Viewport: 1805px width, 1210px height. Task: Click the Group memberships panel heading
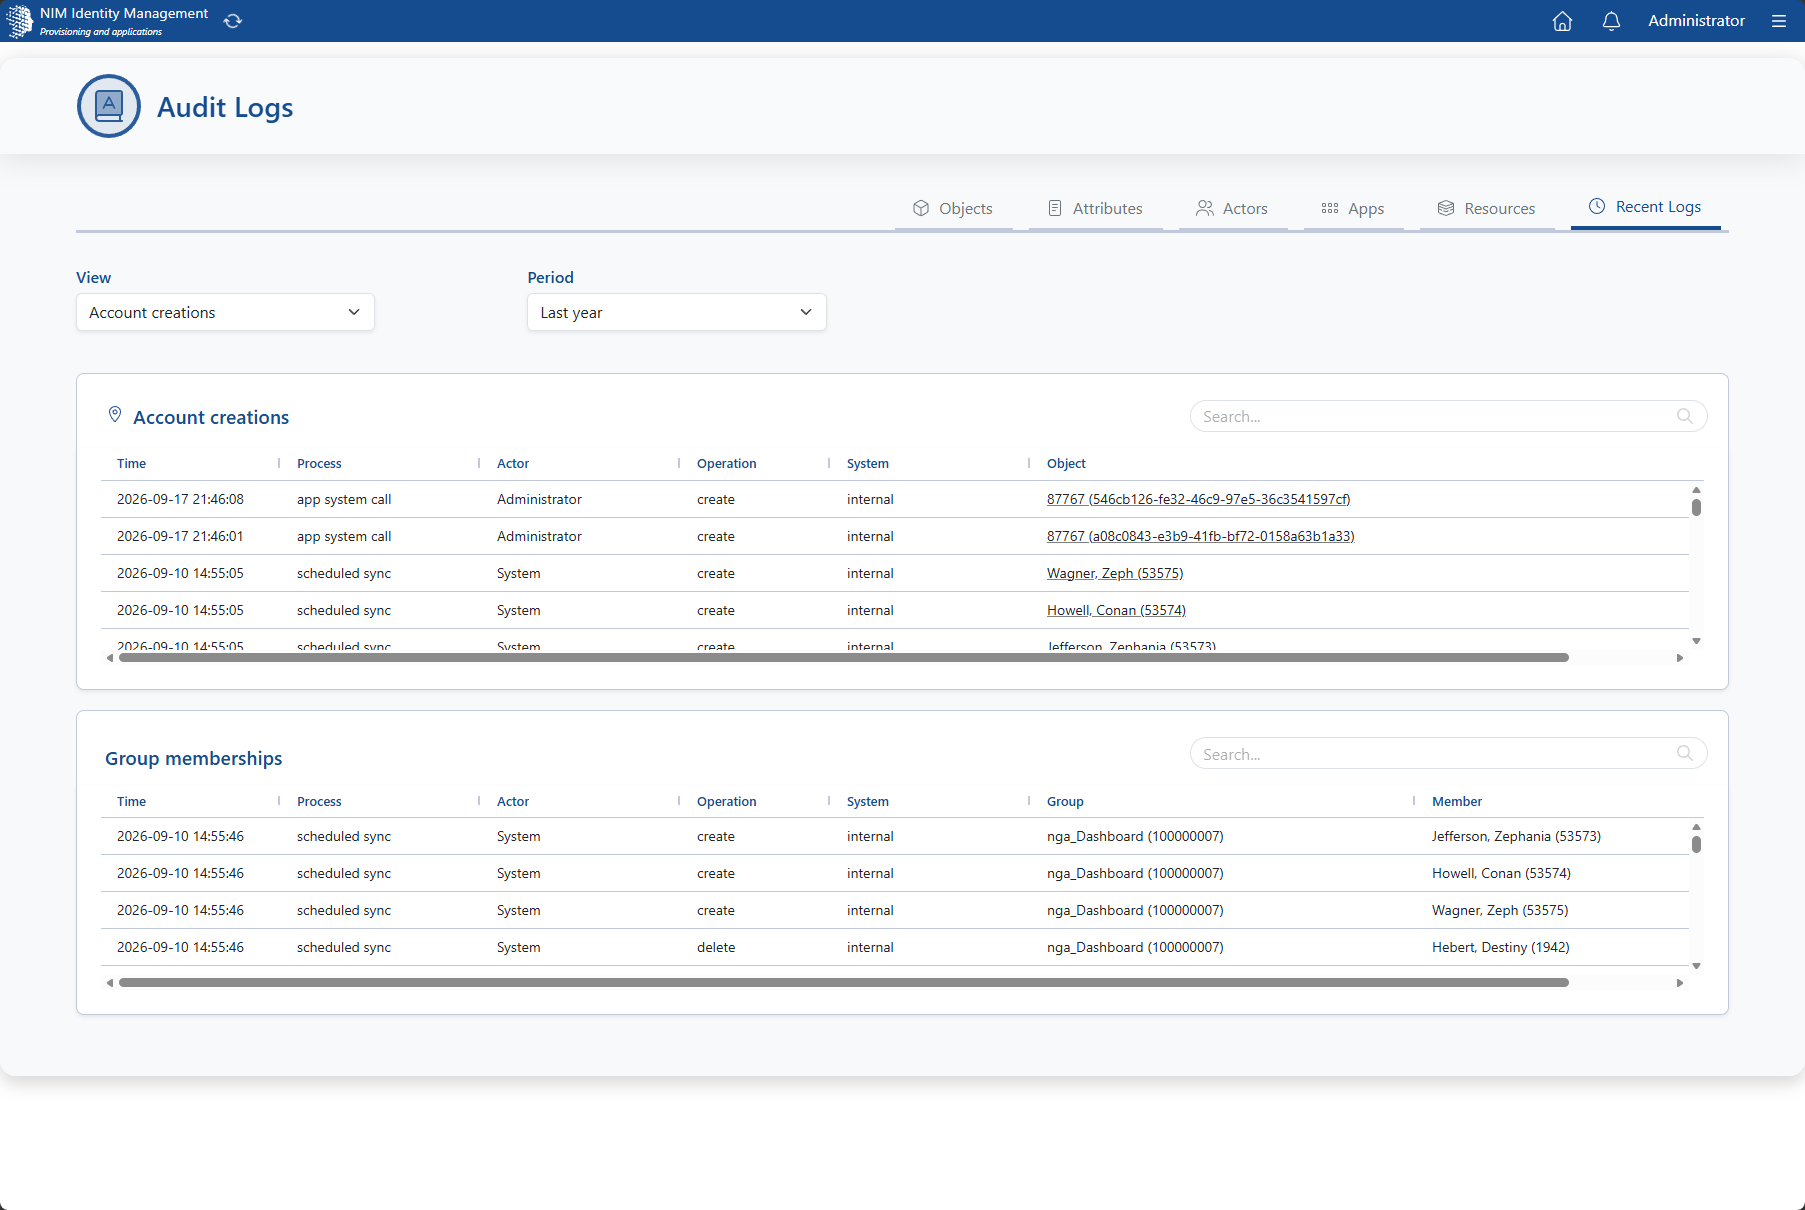coord(194,758)
